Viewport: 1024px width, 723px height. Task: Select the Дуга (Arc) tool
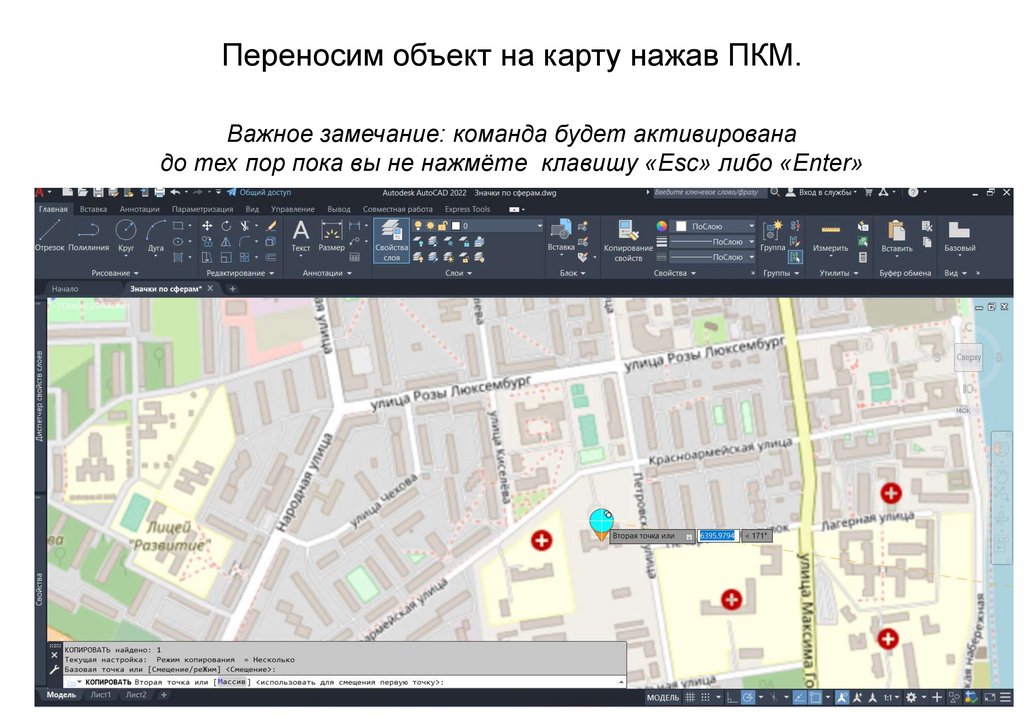point(156,235)
